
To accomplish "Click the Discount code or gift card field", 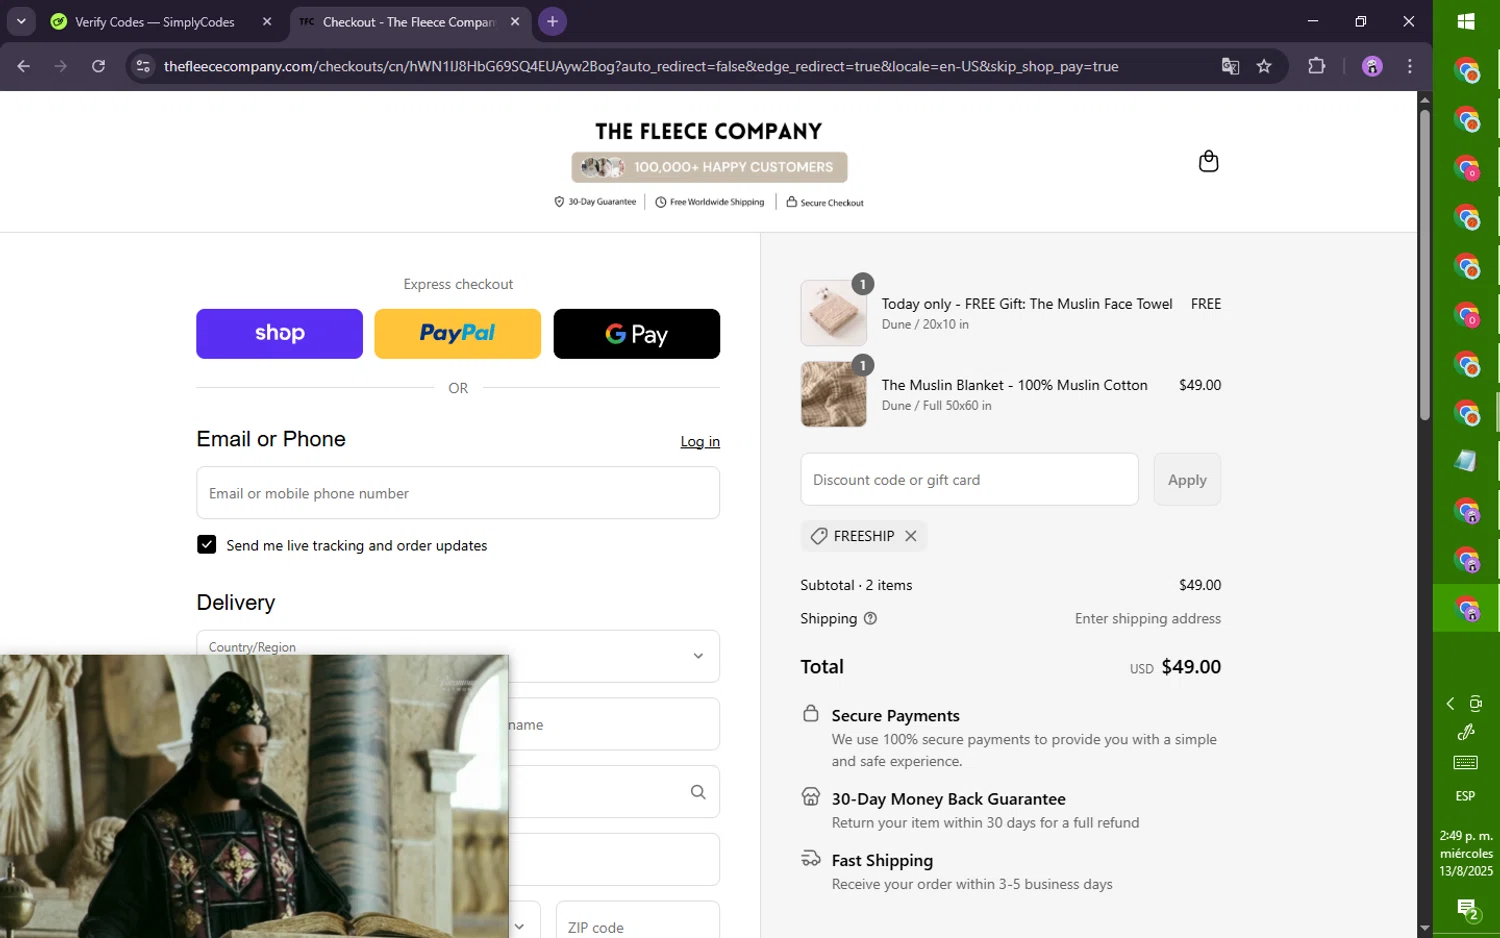I will point(969,480).
